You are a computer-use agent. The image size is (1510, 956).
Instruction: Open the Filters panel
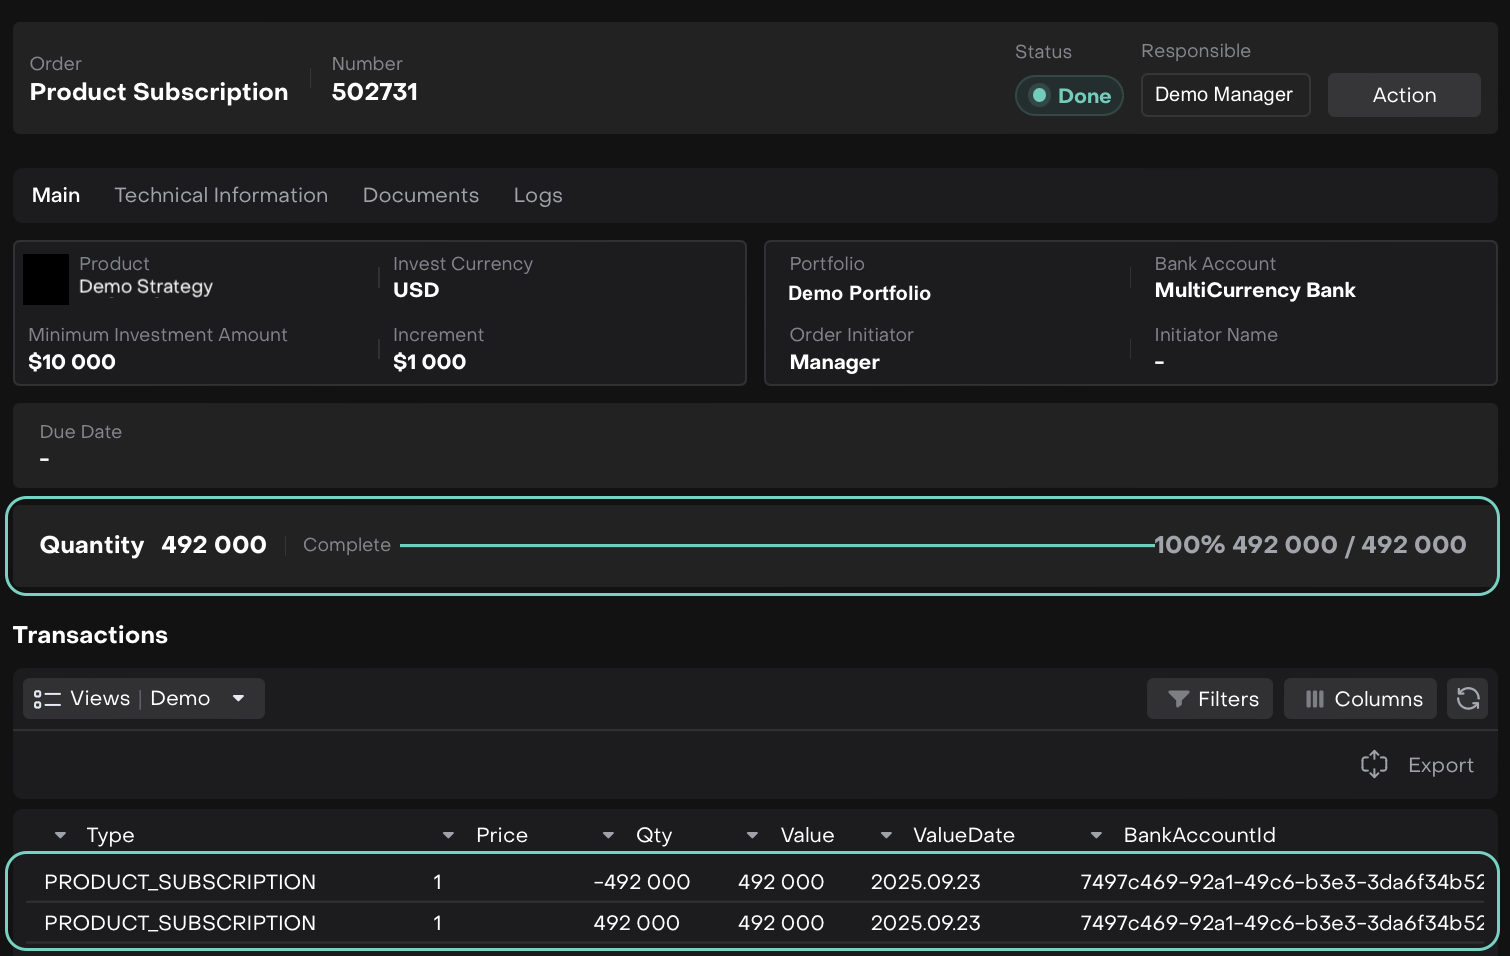(x=1210, y=699)
